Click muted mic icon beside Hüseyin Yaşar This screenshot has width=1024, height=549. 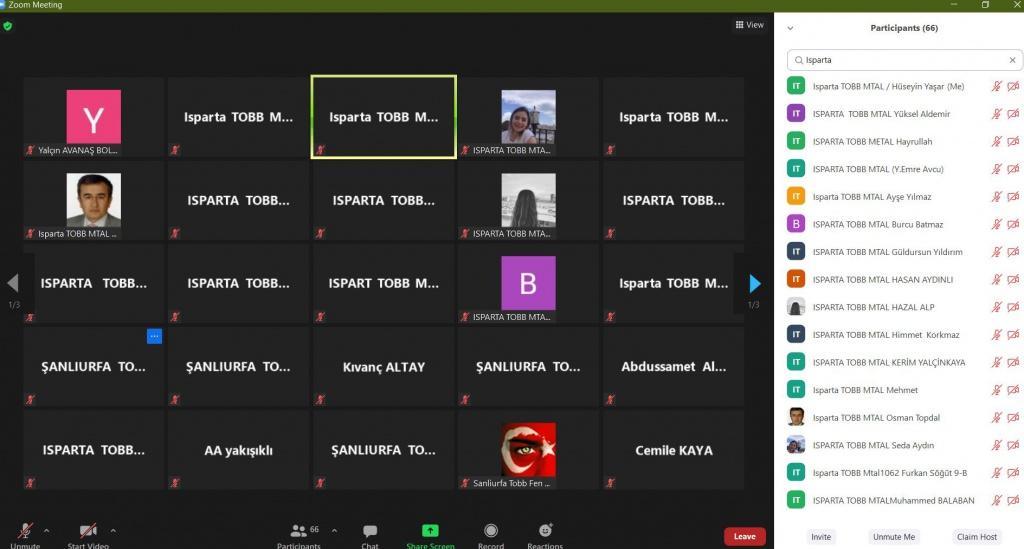[x=997, y=86]
